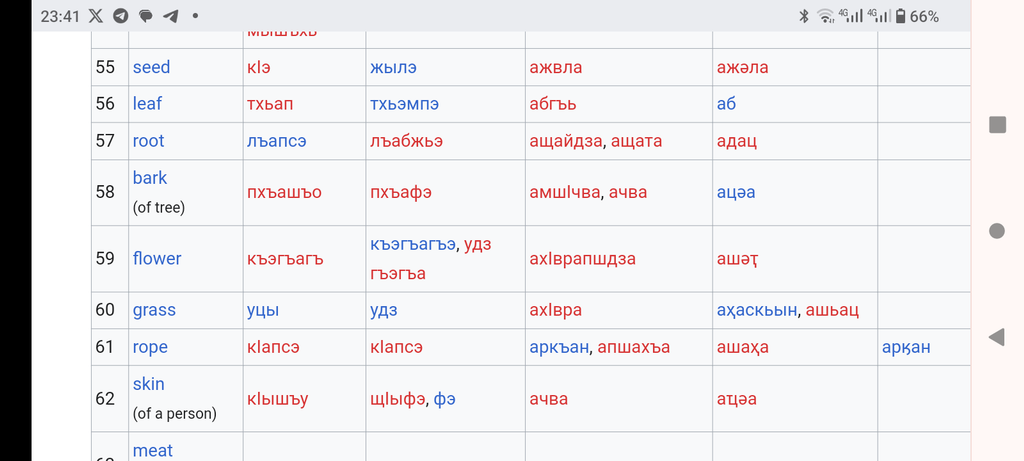The height and width of the screenshot is (461, 1024).
Task: Open the 'grass' entry link
Action: [154, 310]
